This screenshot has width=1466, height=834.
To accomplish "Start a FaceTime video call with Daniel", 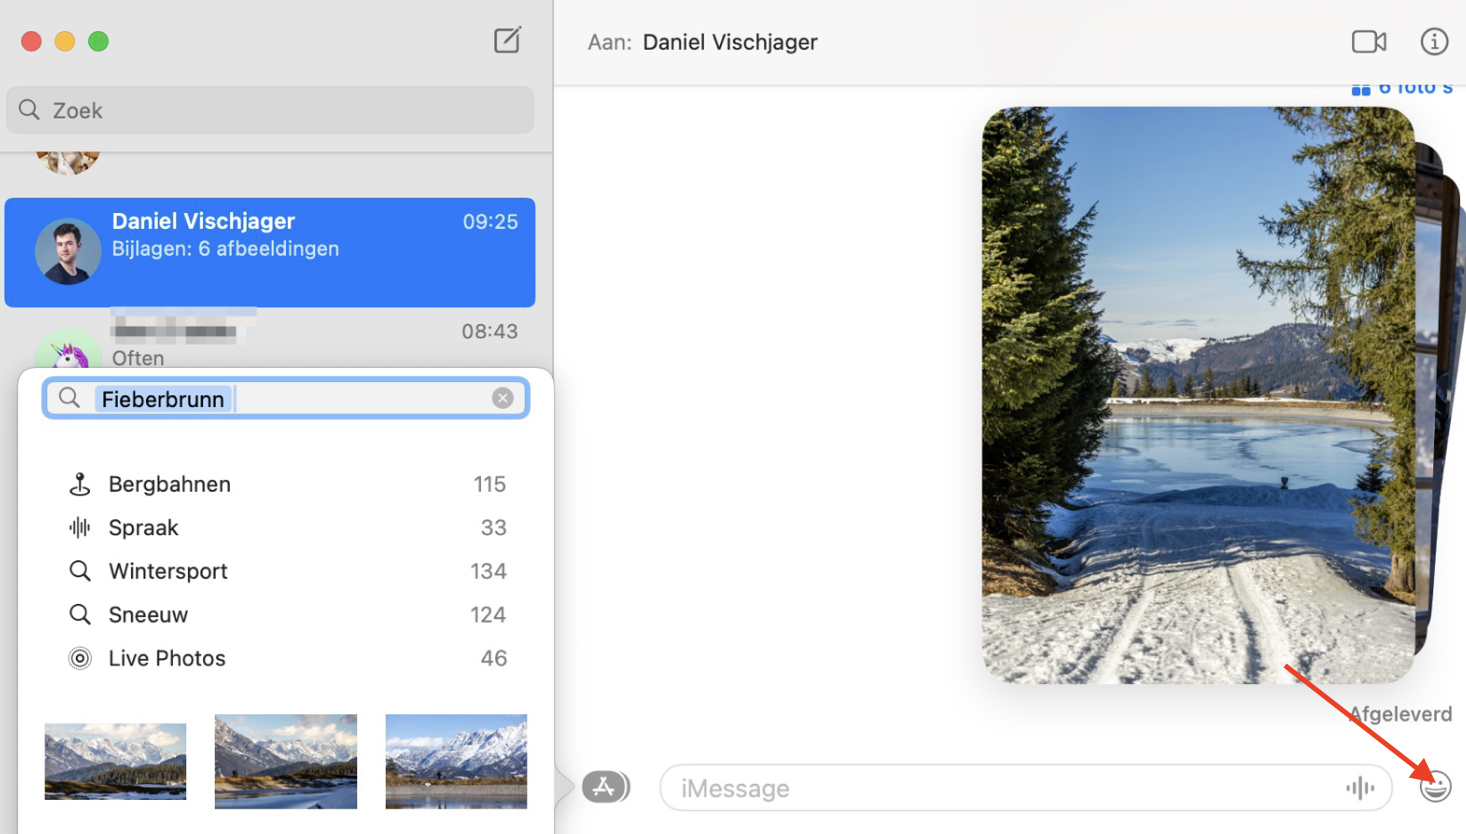I will [x=1368, y=42].
